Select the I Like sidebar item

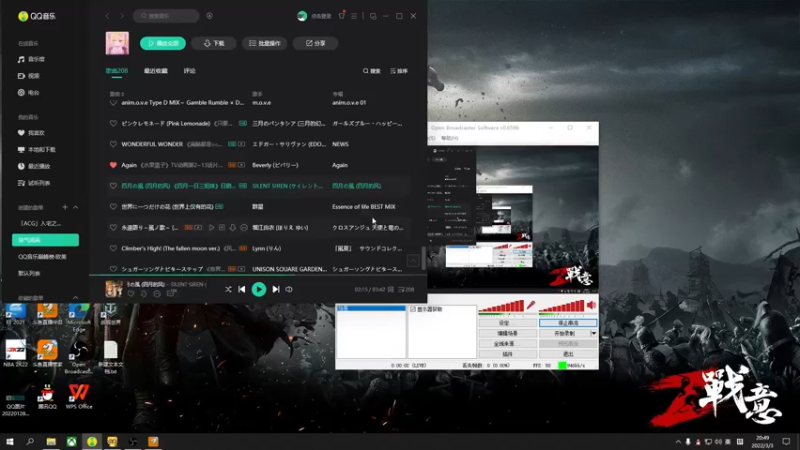[x=32, y=133]
